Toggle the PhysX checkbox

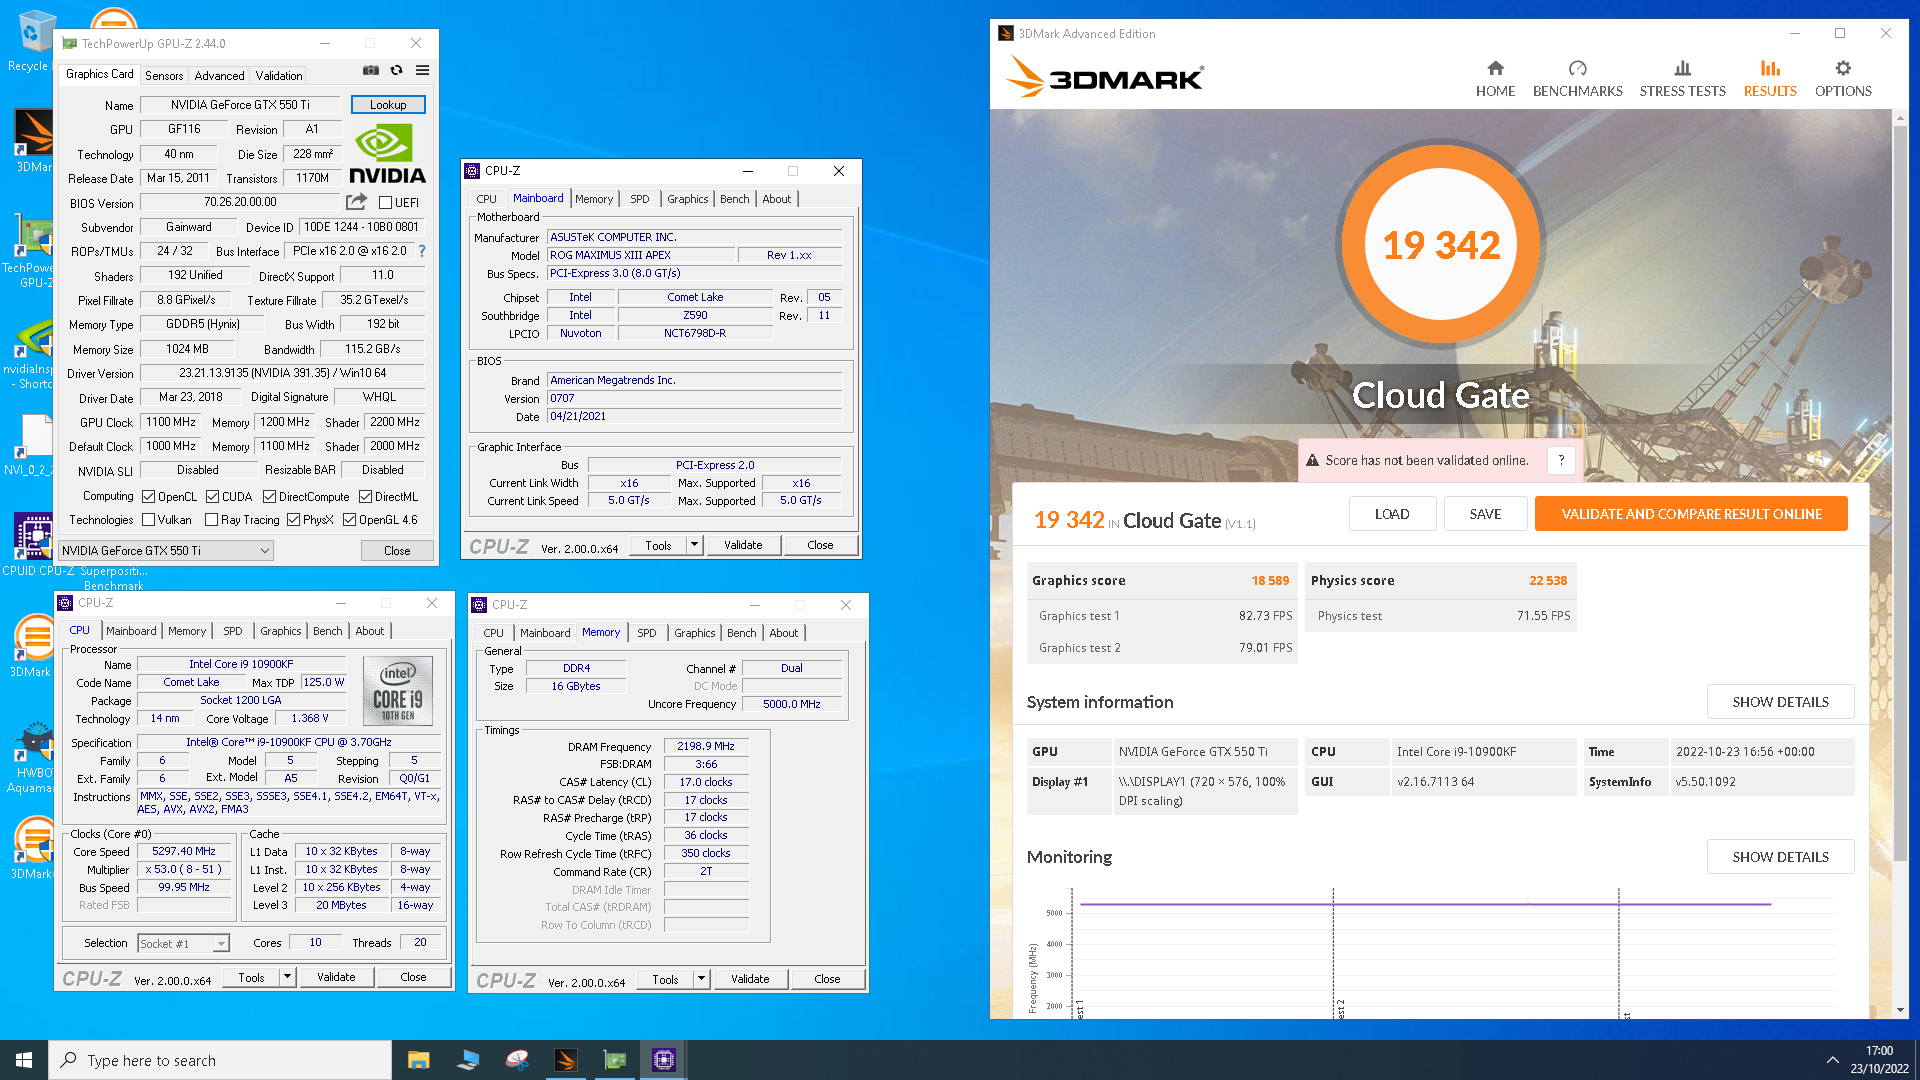tap(293, 520)
